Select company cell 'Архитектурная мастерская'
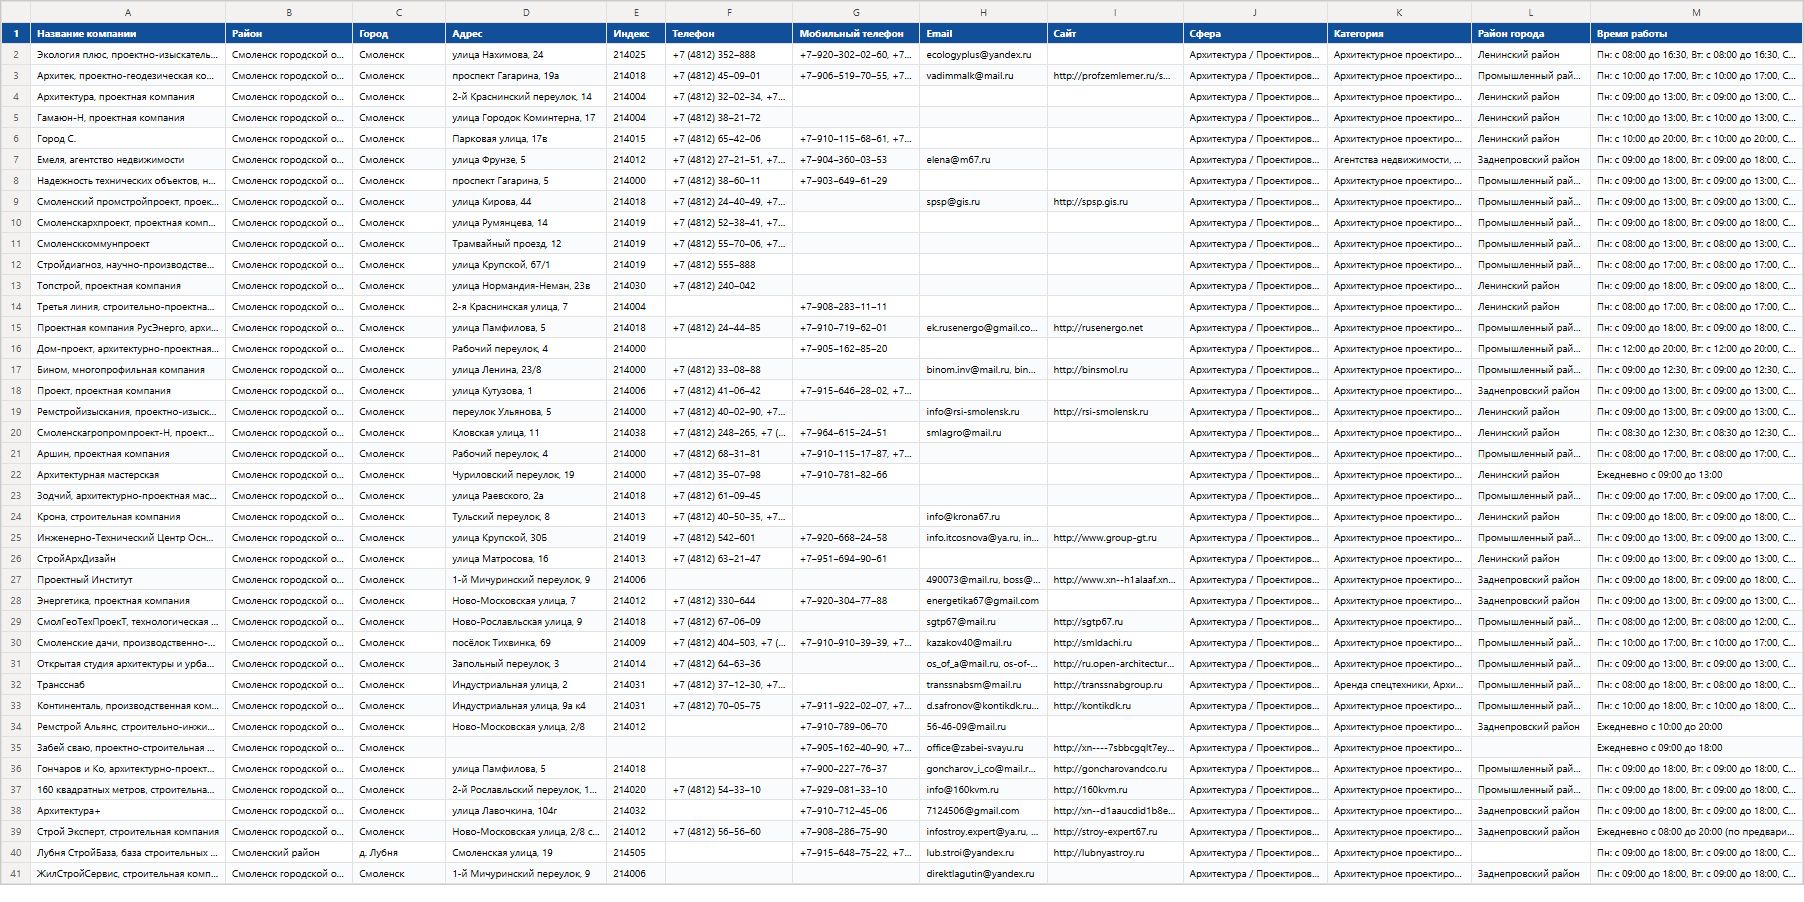 coord(128,474)
